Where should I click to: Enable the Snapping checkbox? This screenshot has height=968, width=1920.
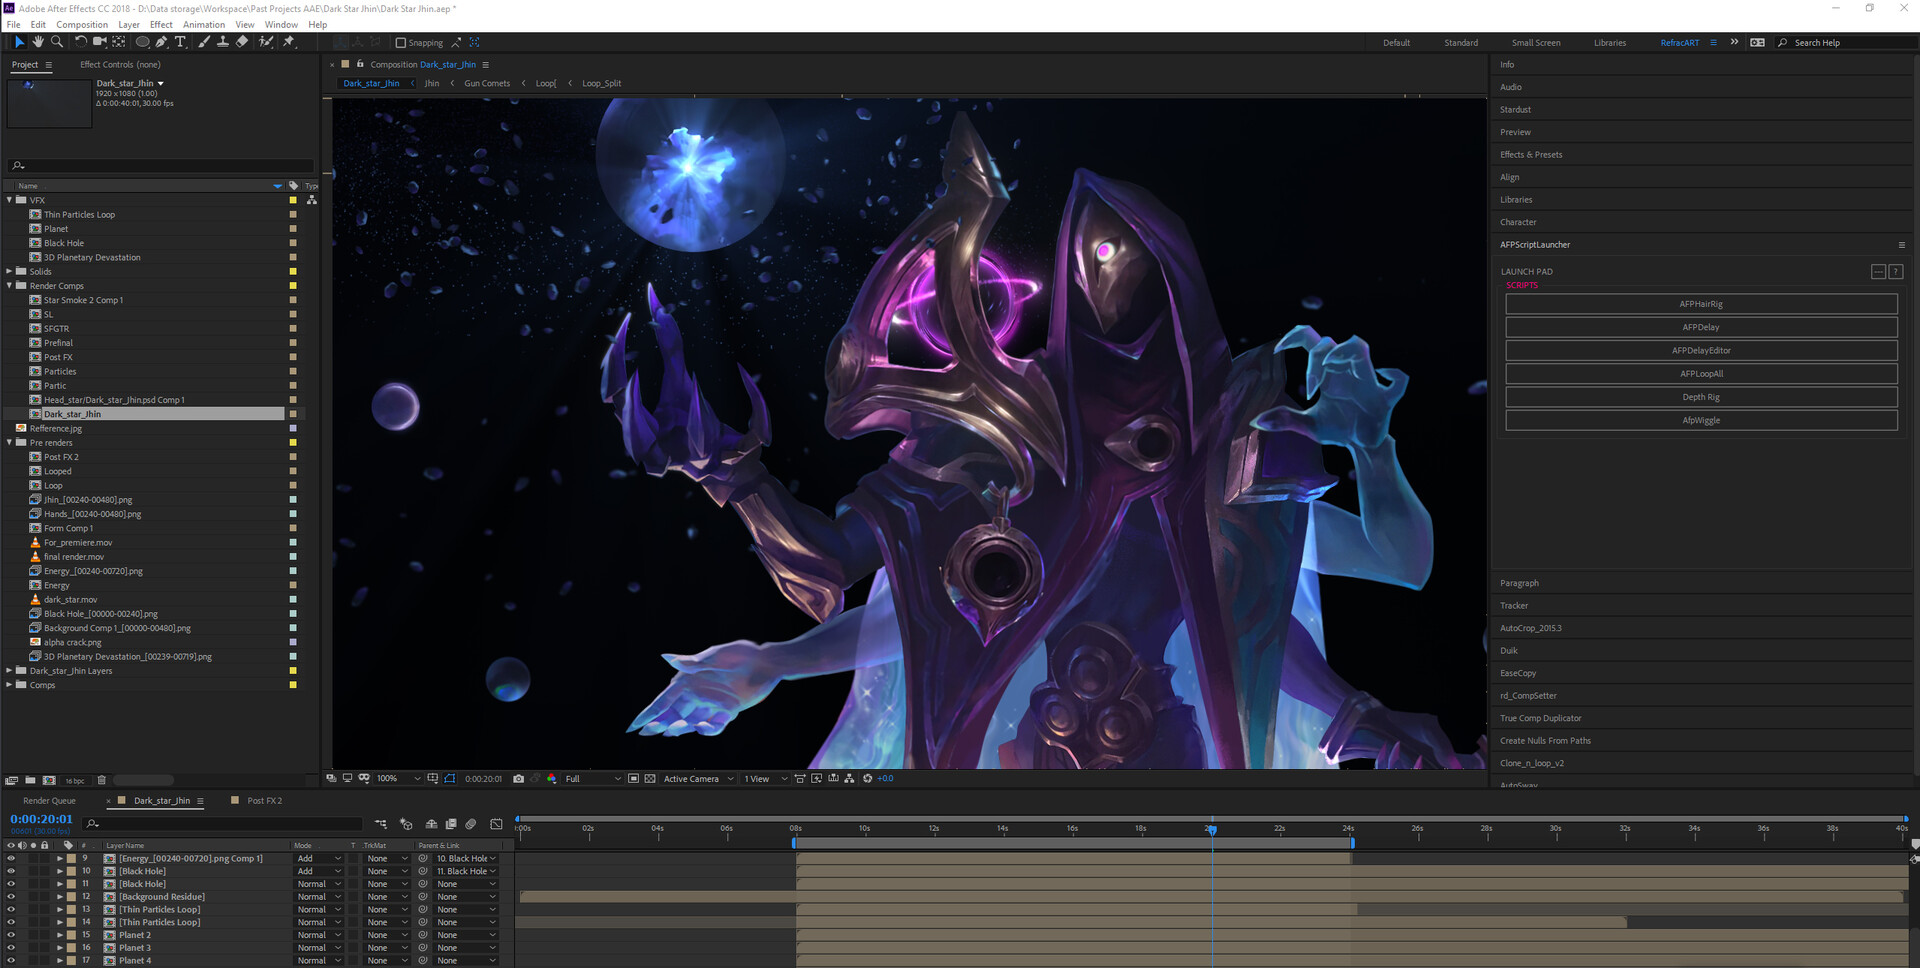click(401, 43)
